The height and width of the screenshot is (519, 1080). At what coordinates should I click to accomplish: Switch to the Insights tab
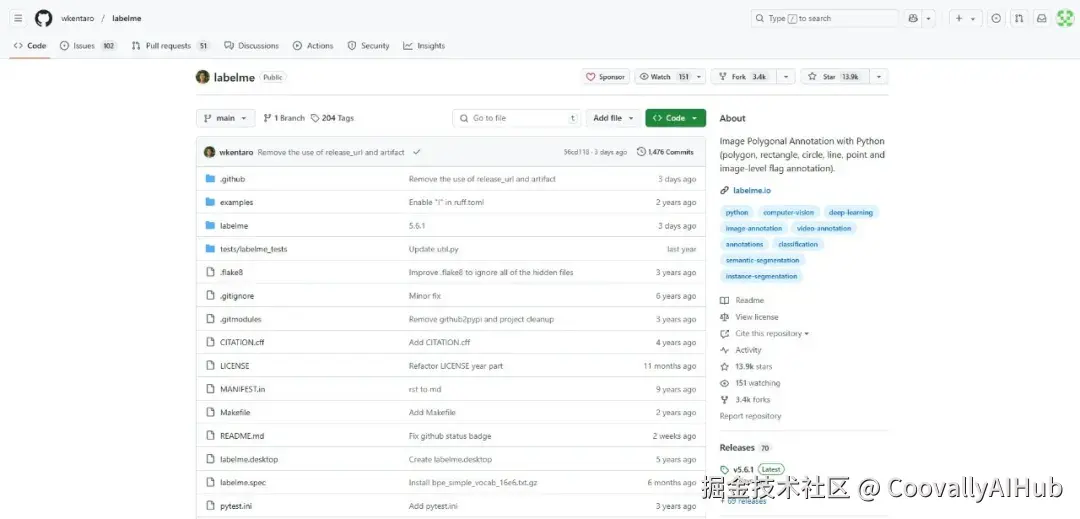424,46
